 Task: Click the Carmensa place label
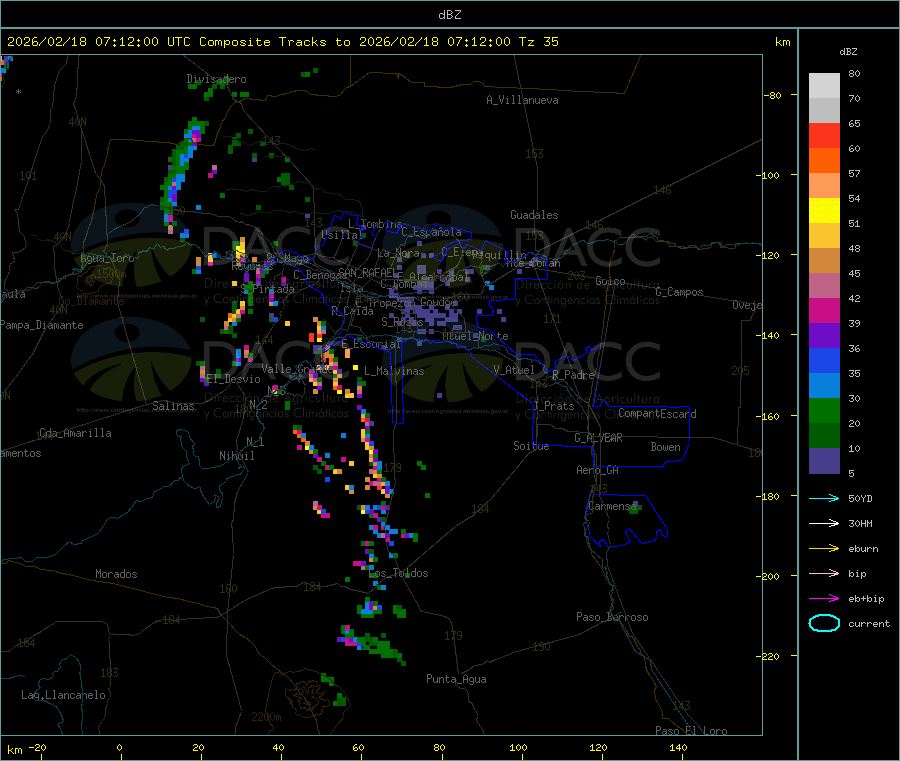pos(612,506)
